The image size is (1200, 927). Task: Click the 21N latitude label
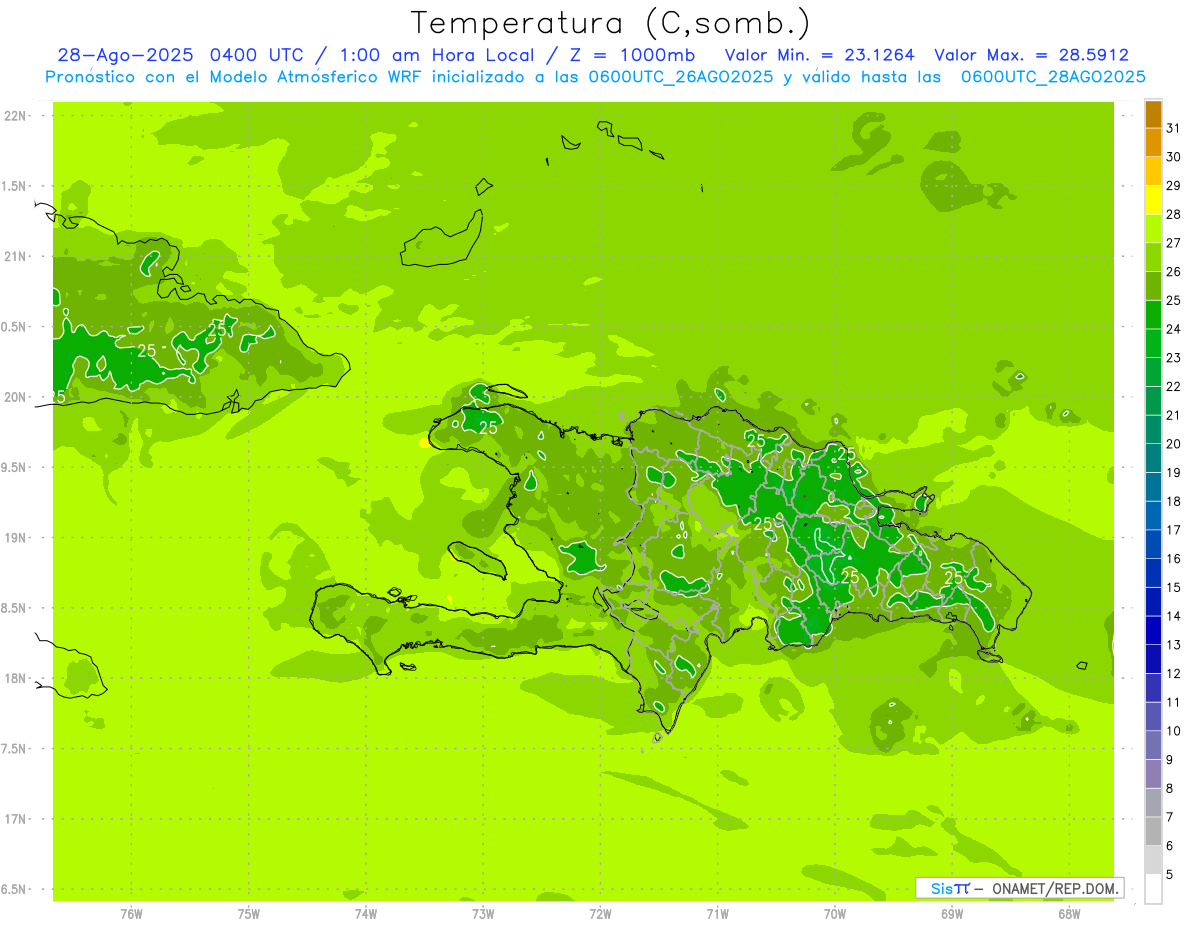click(15, 256)
